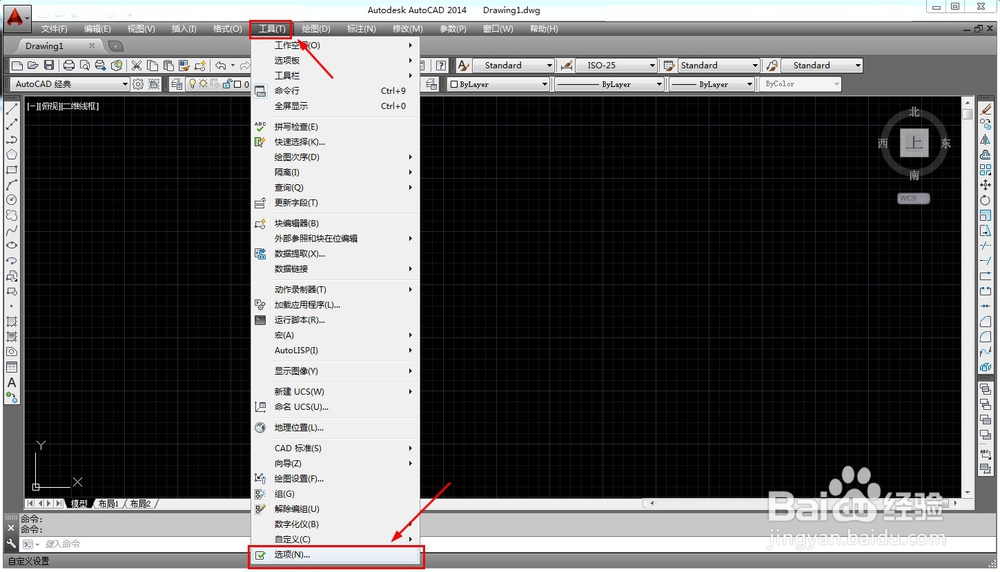Select the Table draw tool
Viewport: 1000px width, 572px height.
(11, 367)
